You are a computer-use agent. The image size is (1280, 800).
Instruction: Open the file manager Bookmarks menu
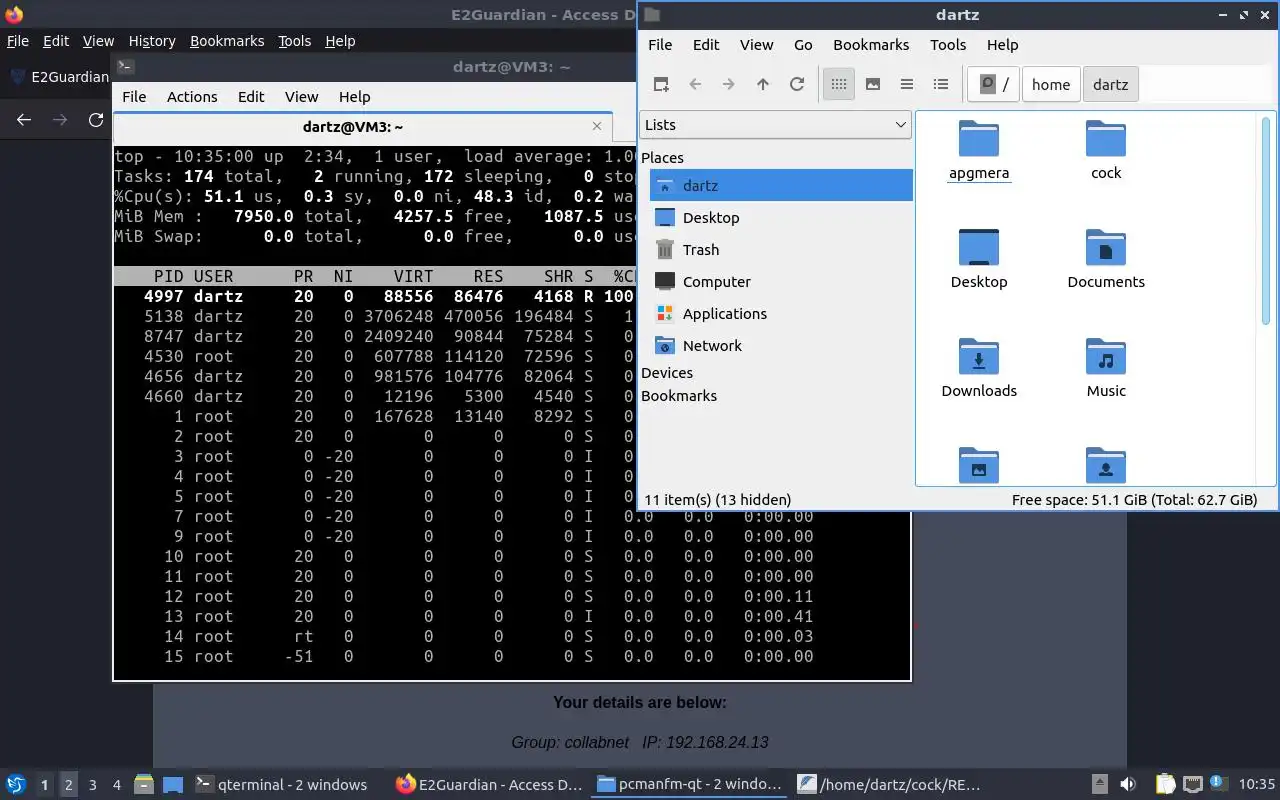[871, 45]
